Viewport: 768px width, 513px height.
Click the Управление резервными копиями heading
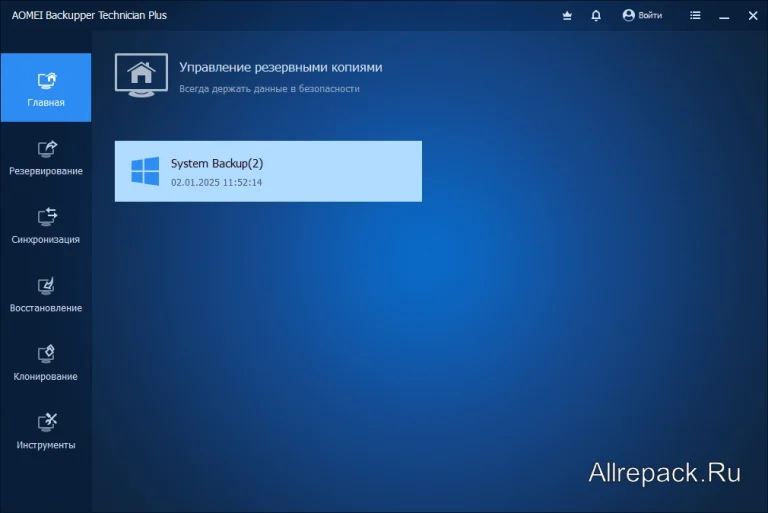click(x=281, y=68)
